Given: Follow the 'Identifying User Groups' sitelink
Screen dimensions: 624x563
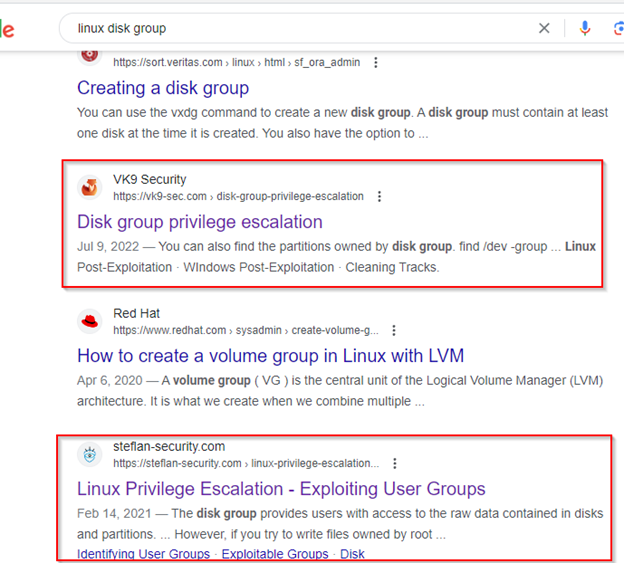Looking at the screenshot, I should 143,554.
